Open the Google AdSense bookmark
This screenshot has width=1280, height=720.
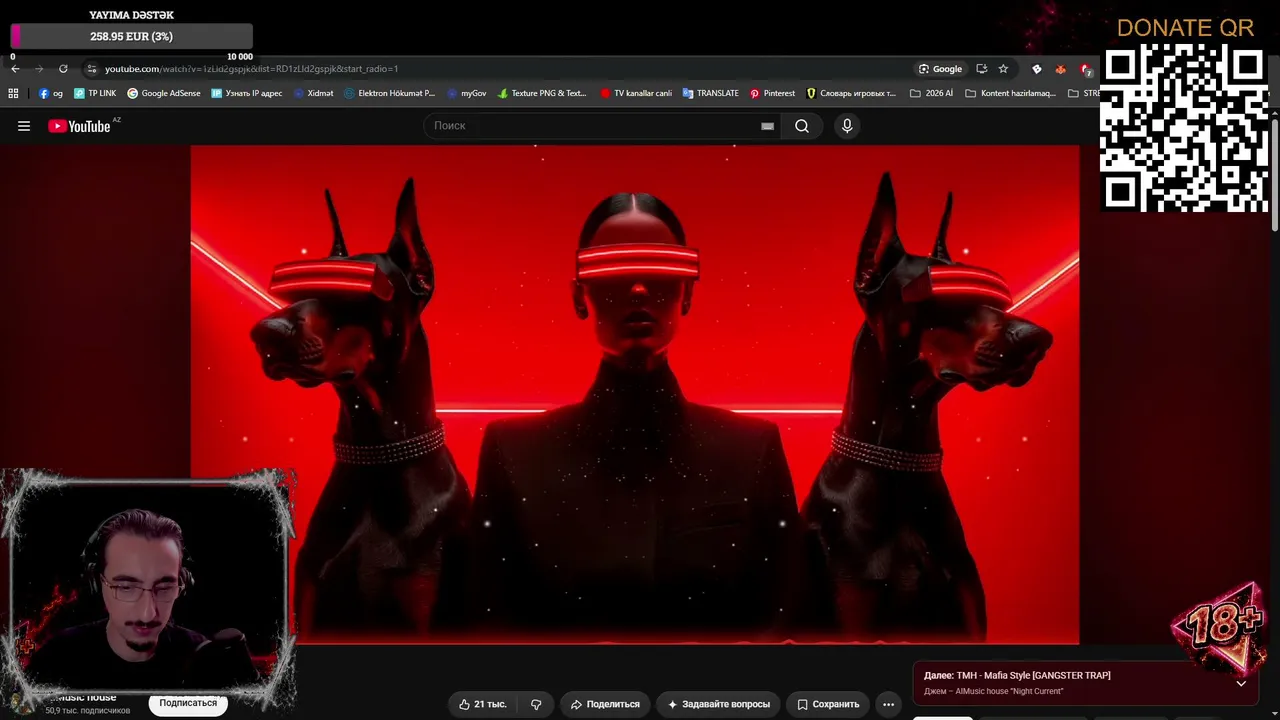(164, 93)
